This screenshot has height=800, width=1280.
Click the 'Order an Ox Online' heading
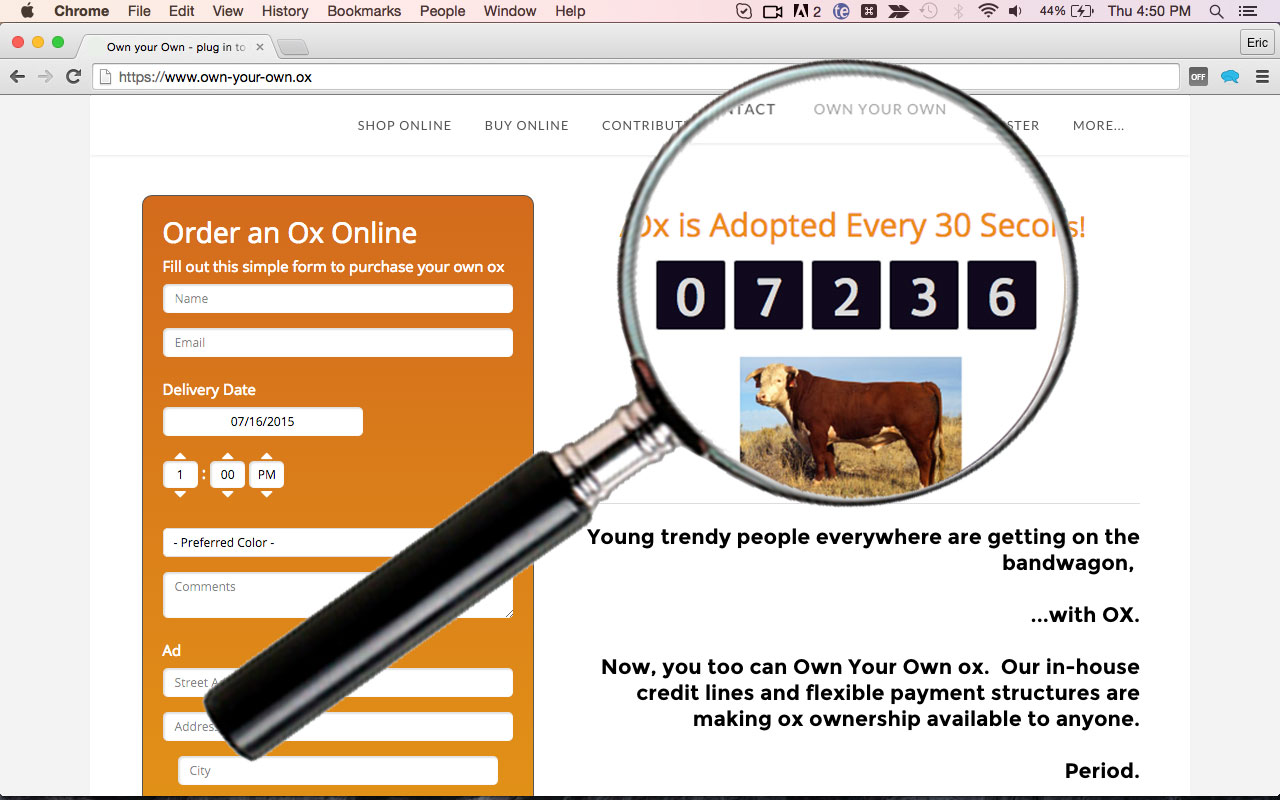[x=290, y=232]
